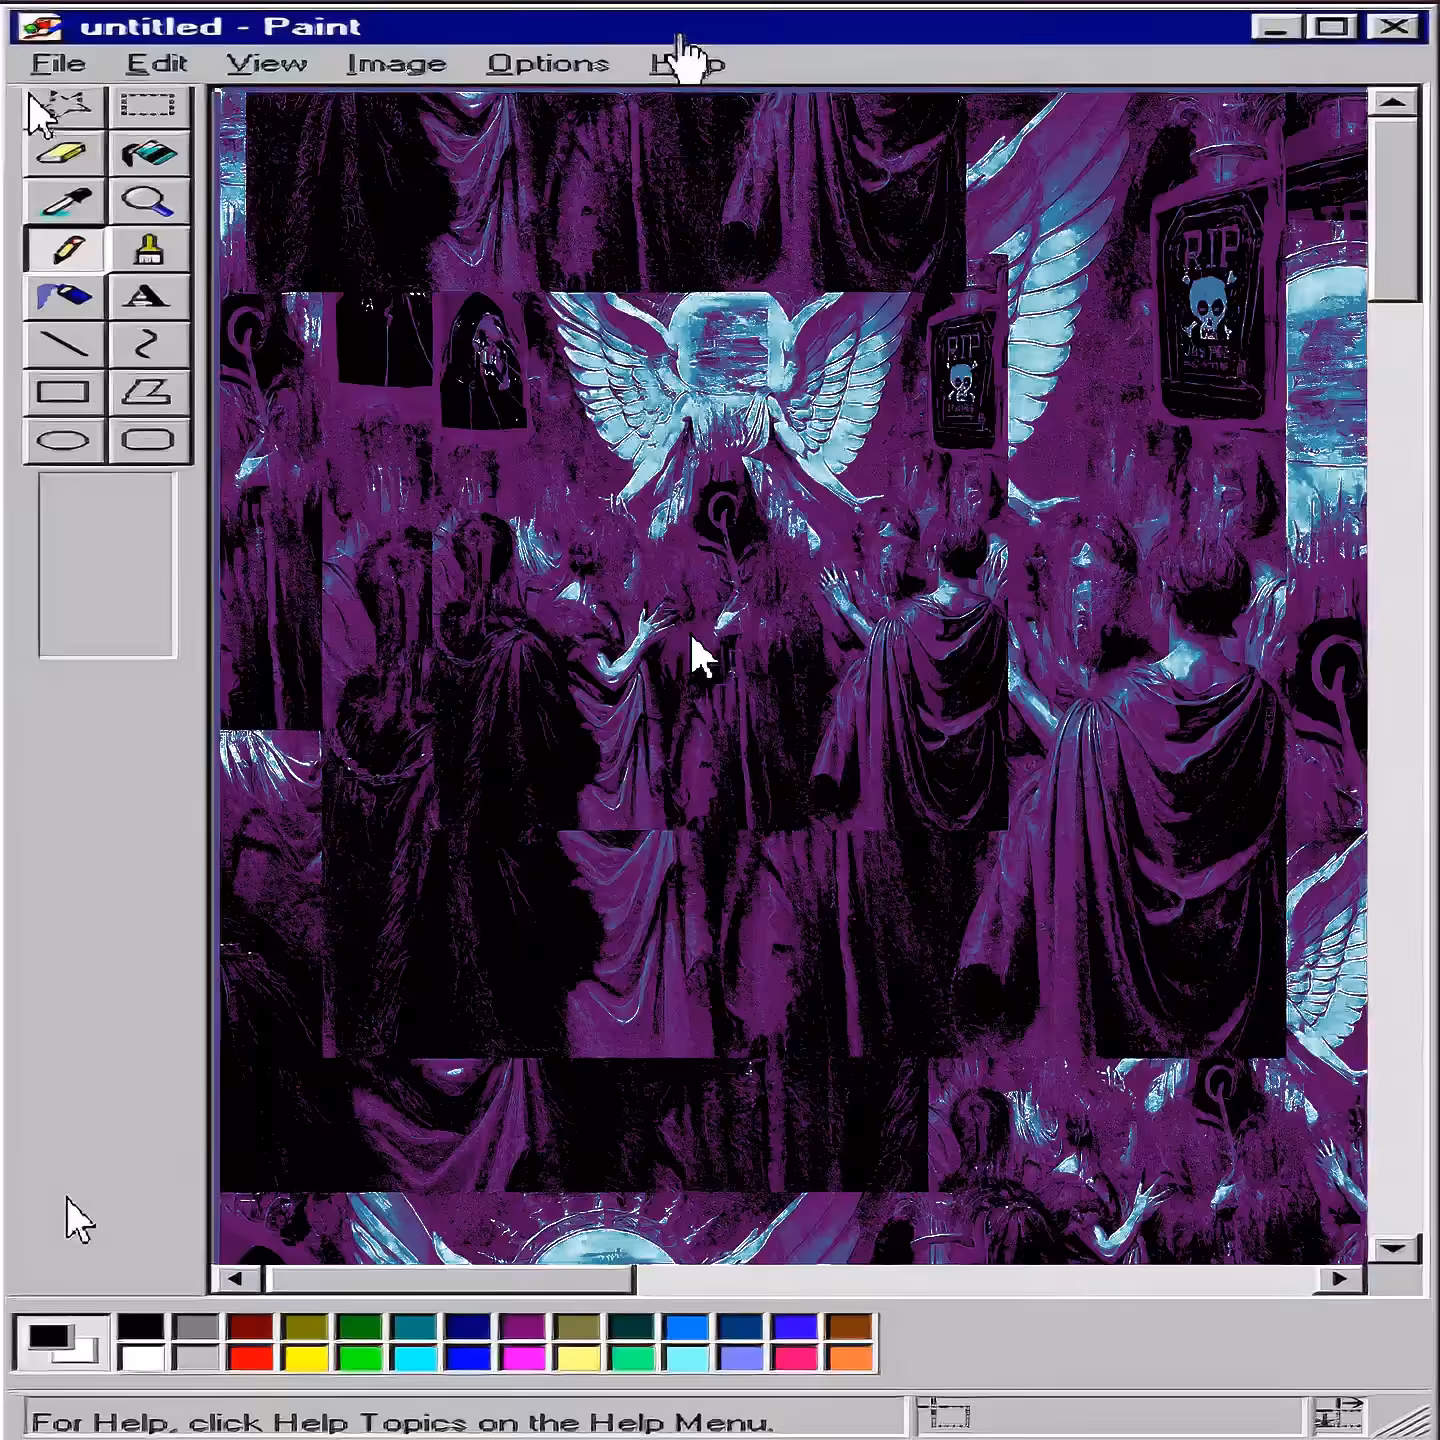
Task: Activate the Fill With Color bucket tool
Action: coord(148,154)
